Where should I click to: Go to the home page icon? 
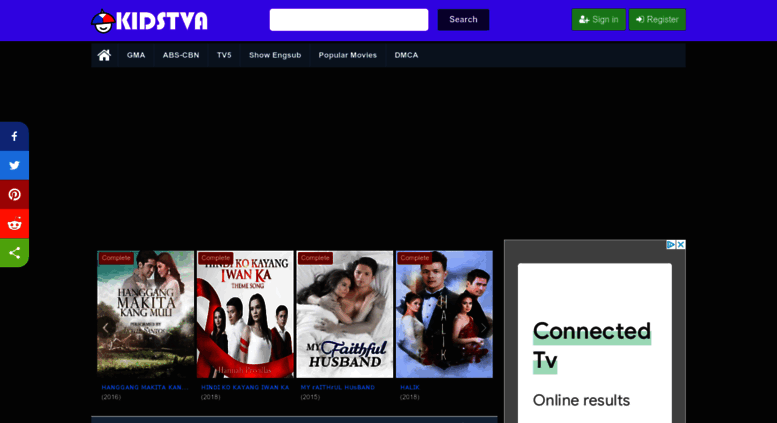pos(104,55)
